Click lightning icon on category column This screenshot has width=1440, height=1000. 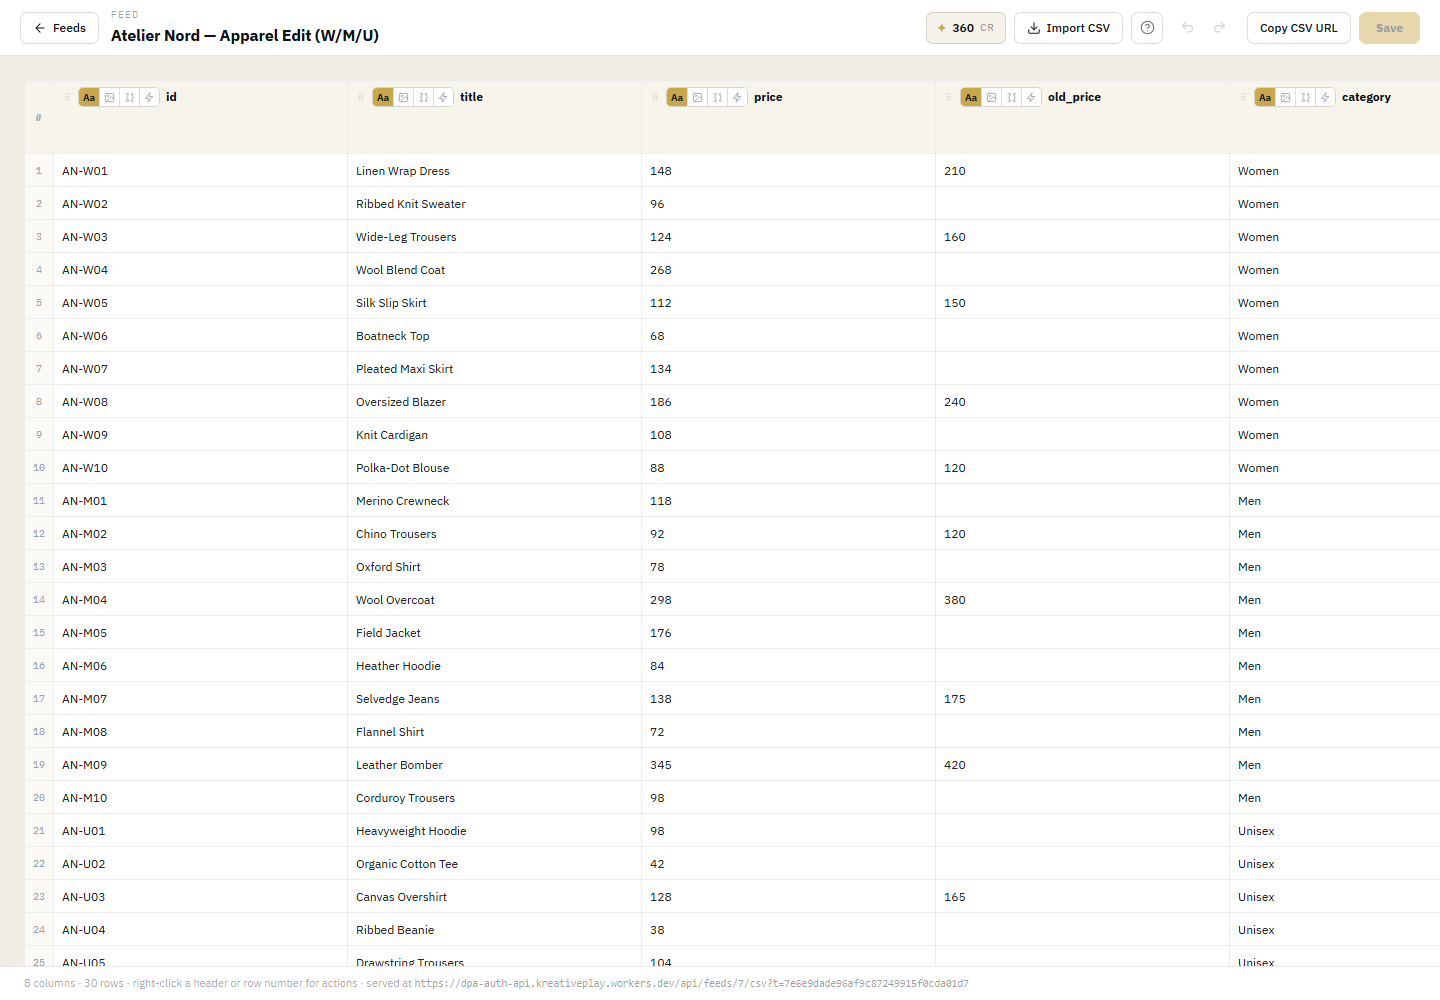click(x=1325, y=97)
